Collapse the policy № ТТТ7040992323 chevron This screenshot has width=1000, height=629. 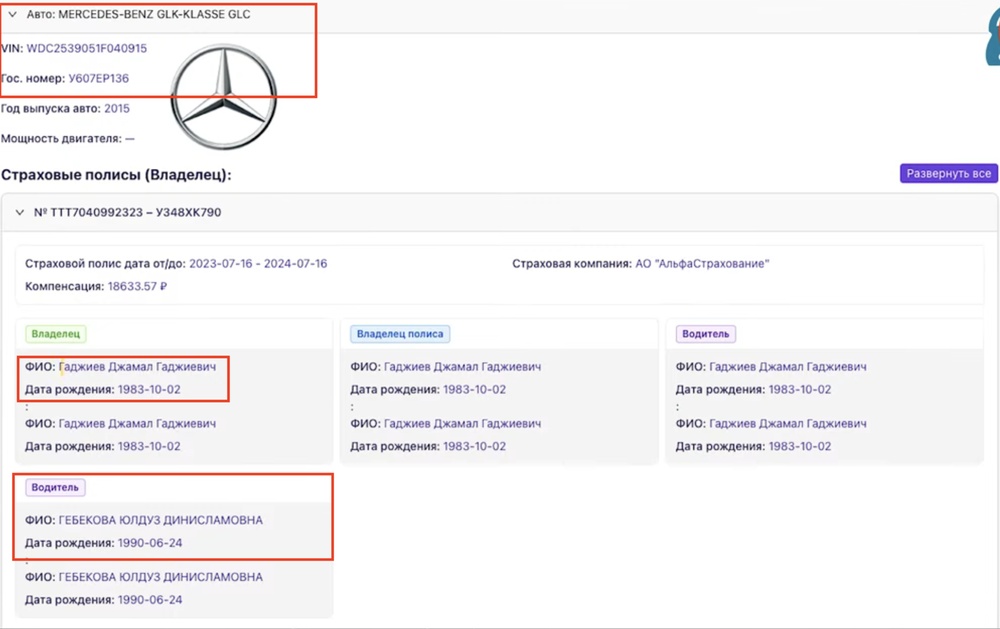pos(19,212)
